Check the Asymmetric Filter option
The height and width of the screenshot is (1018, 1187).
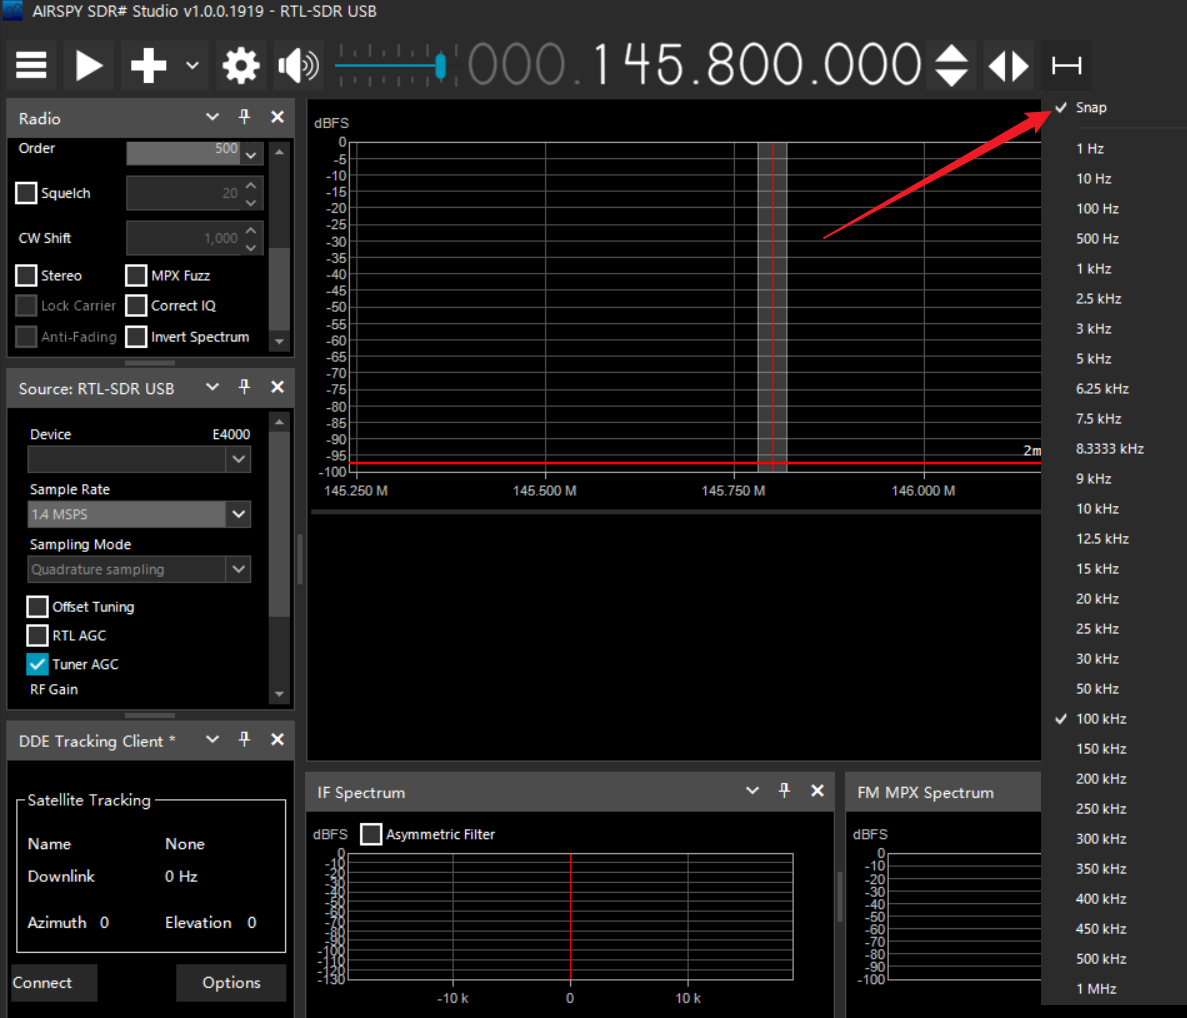371,834
